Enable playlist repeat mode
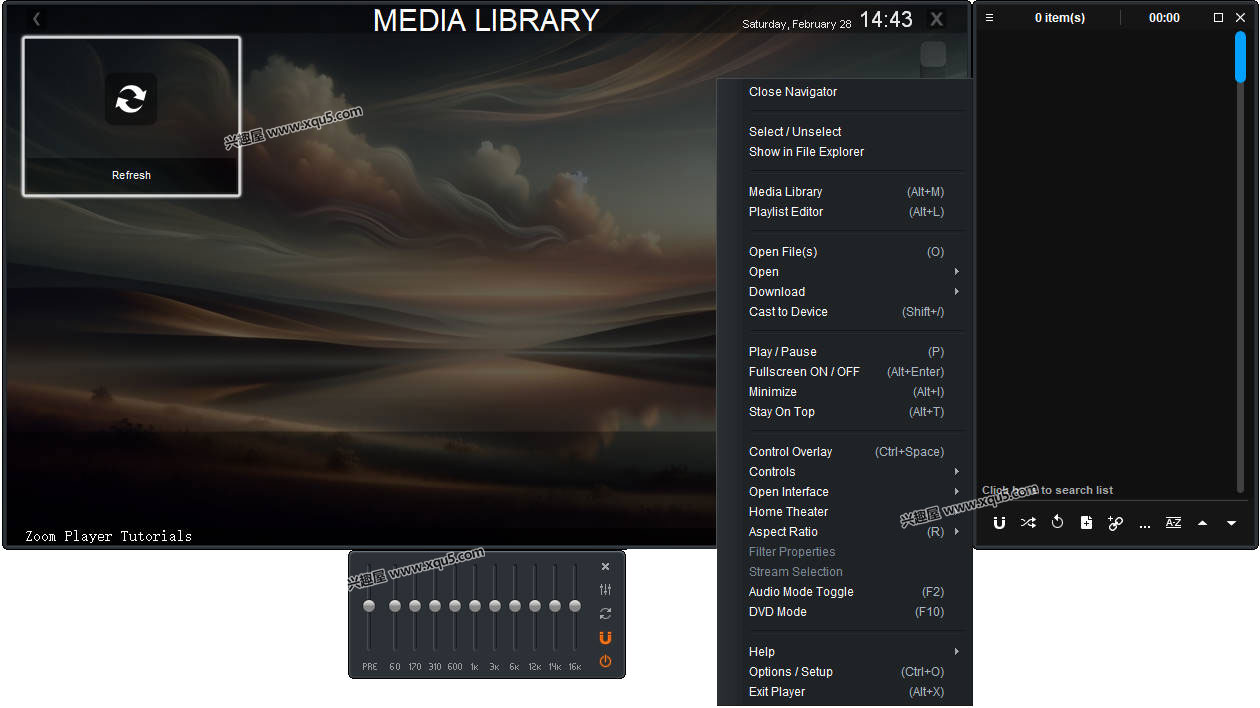This screenshot has width=1260, height=708. pyautogui.click(x=1057, y=522)
